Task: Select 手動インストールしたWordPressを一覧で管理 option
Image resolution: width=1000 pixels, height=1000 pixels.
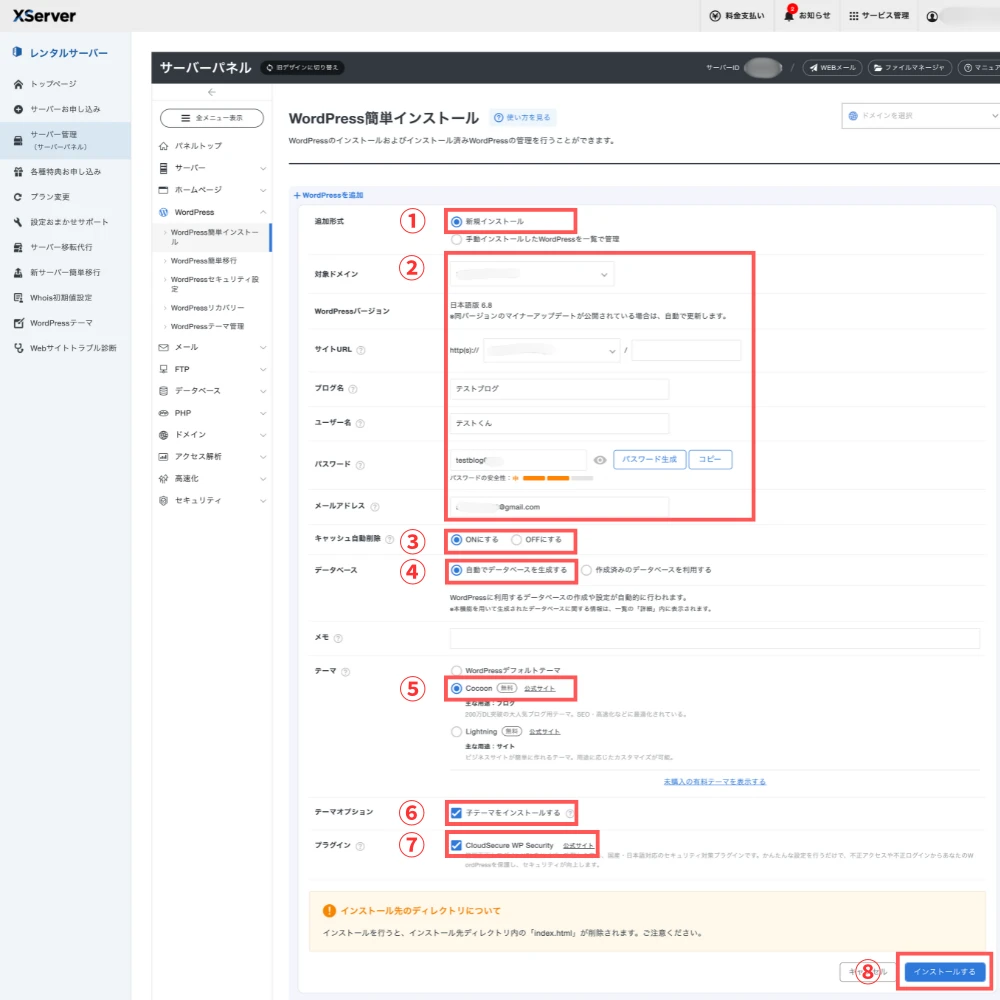Action: click(456, 240)
